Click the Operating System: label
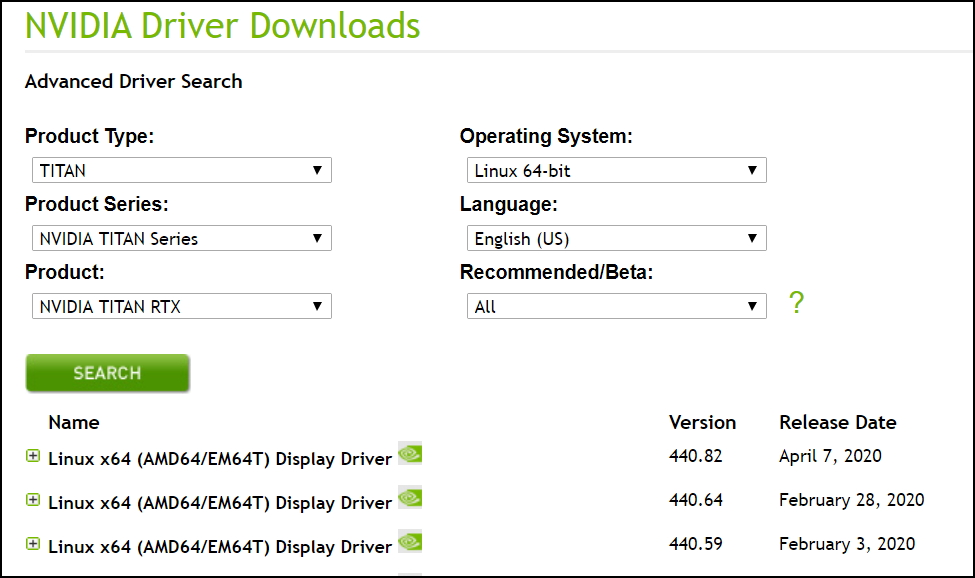Viewport: 975px width, 578px height. (x=546, y=136)
